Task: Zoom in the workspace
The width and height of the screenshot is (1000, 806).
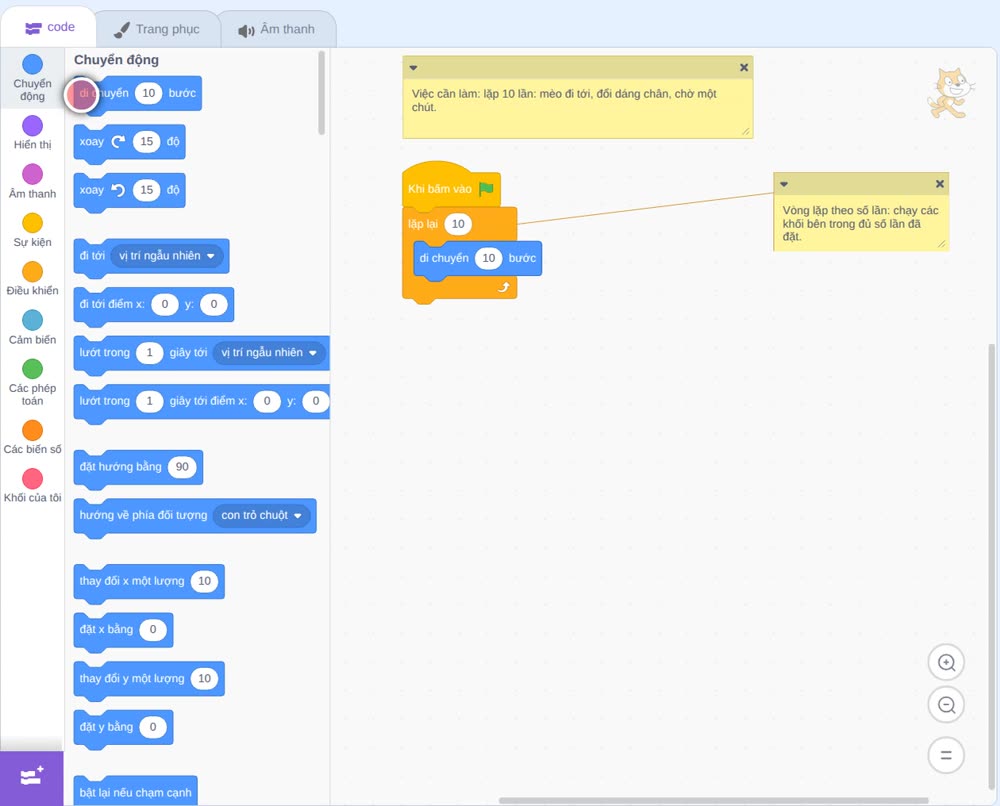Action: [946, 663]
